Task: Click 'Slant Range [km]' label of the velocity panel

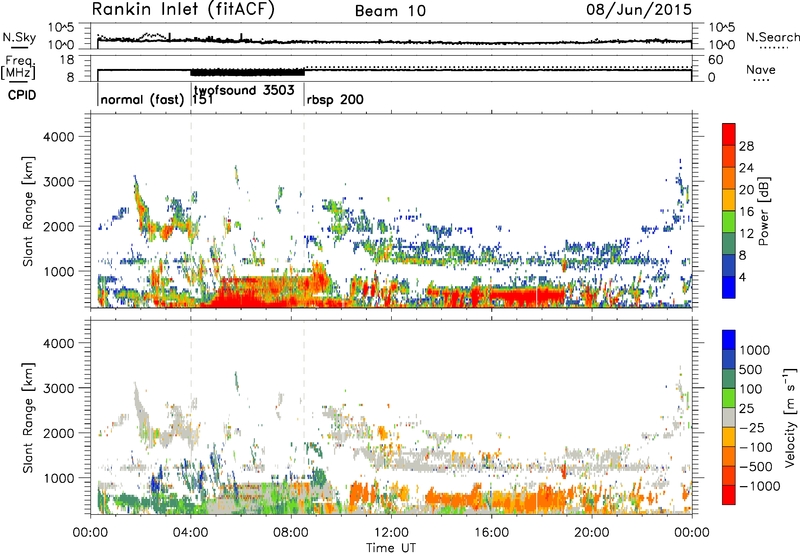Action: tap(28, 418)
